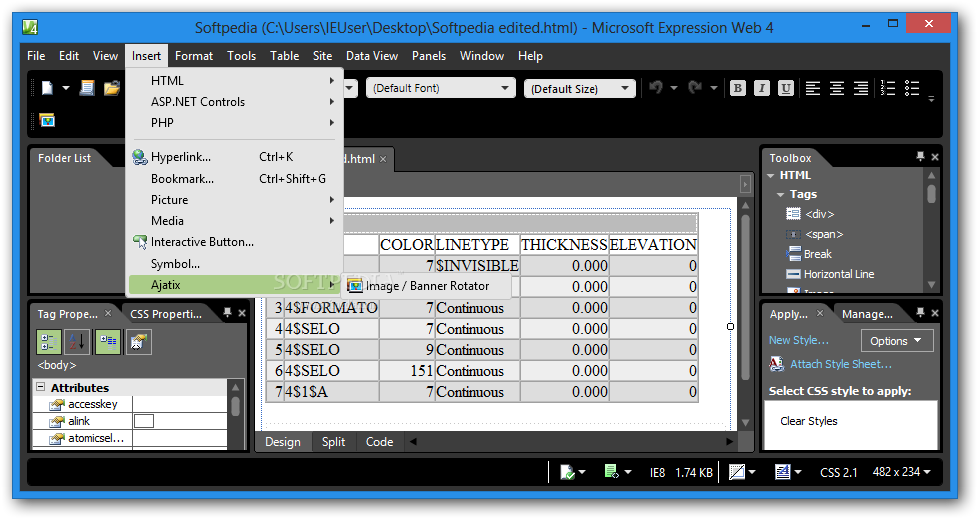Open the Undo history dropdown arrow

point(674,88)
